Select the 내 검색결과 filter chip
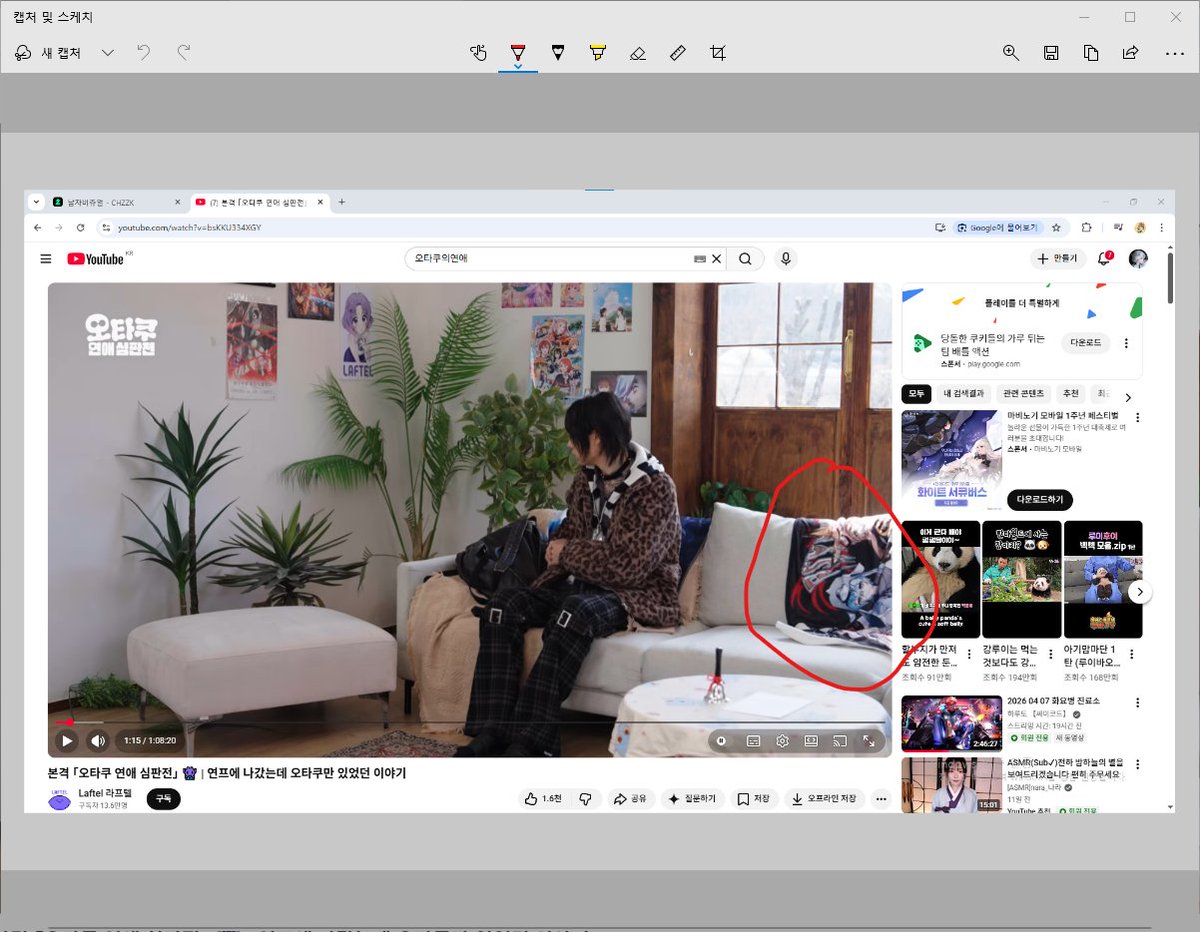 [x=962, y=394]
